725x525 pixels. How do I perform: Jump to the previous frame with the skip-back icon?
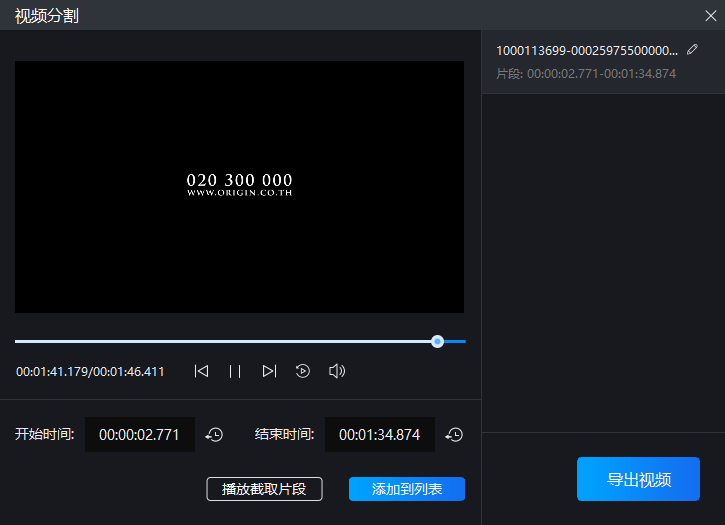tap(201, 371)
